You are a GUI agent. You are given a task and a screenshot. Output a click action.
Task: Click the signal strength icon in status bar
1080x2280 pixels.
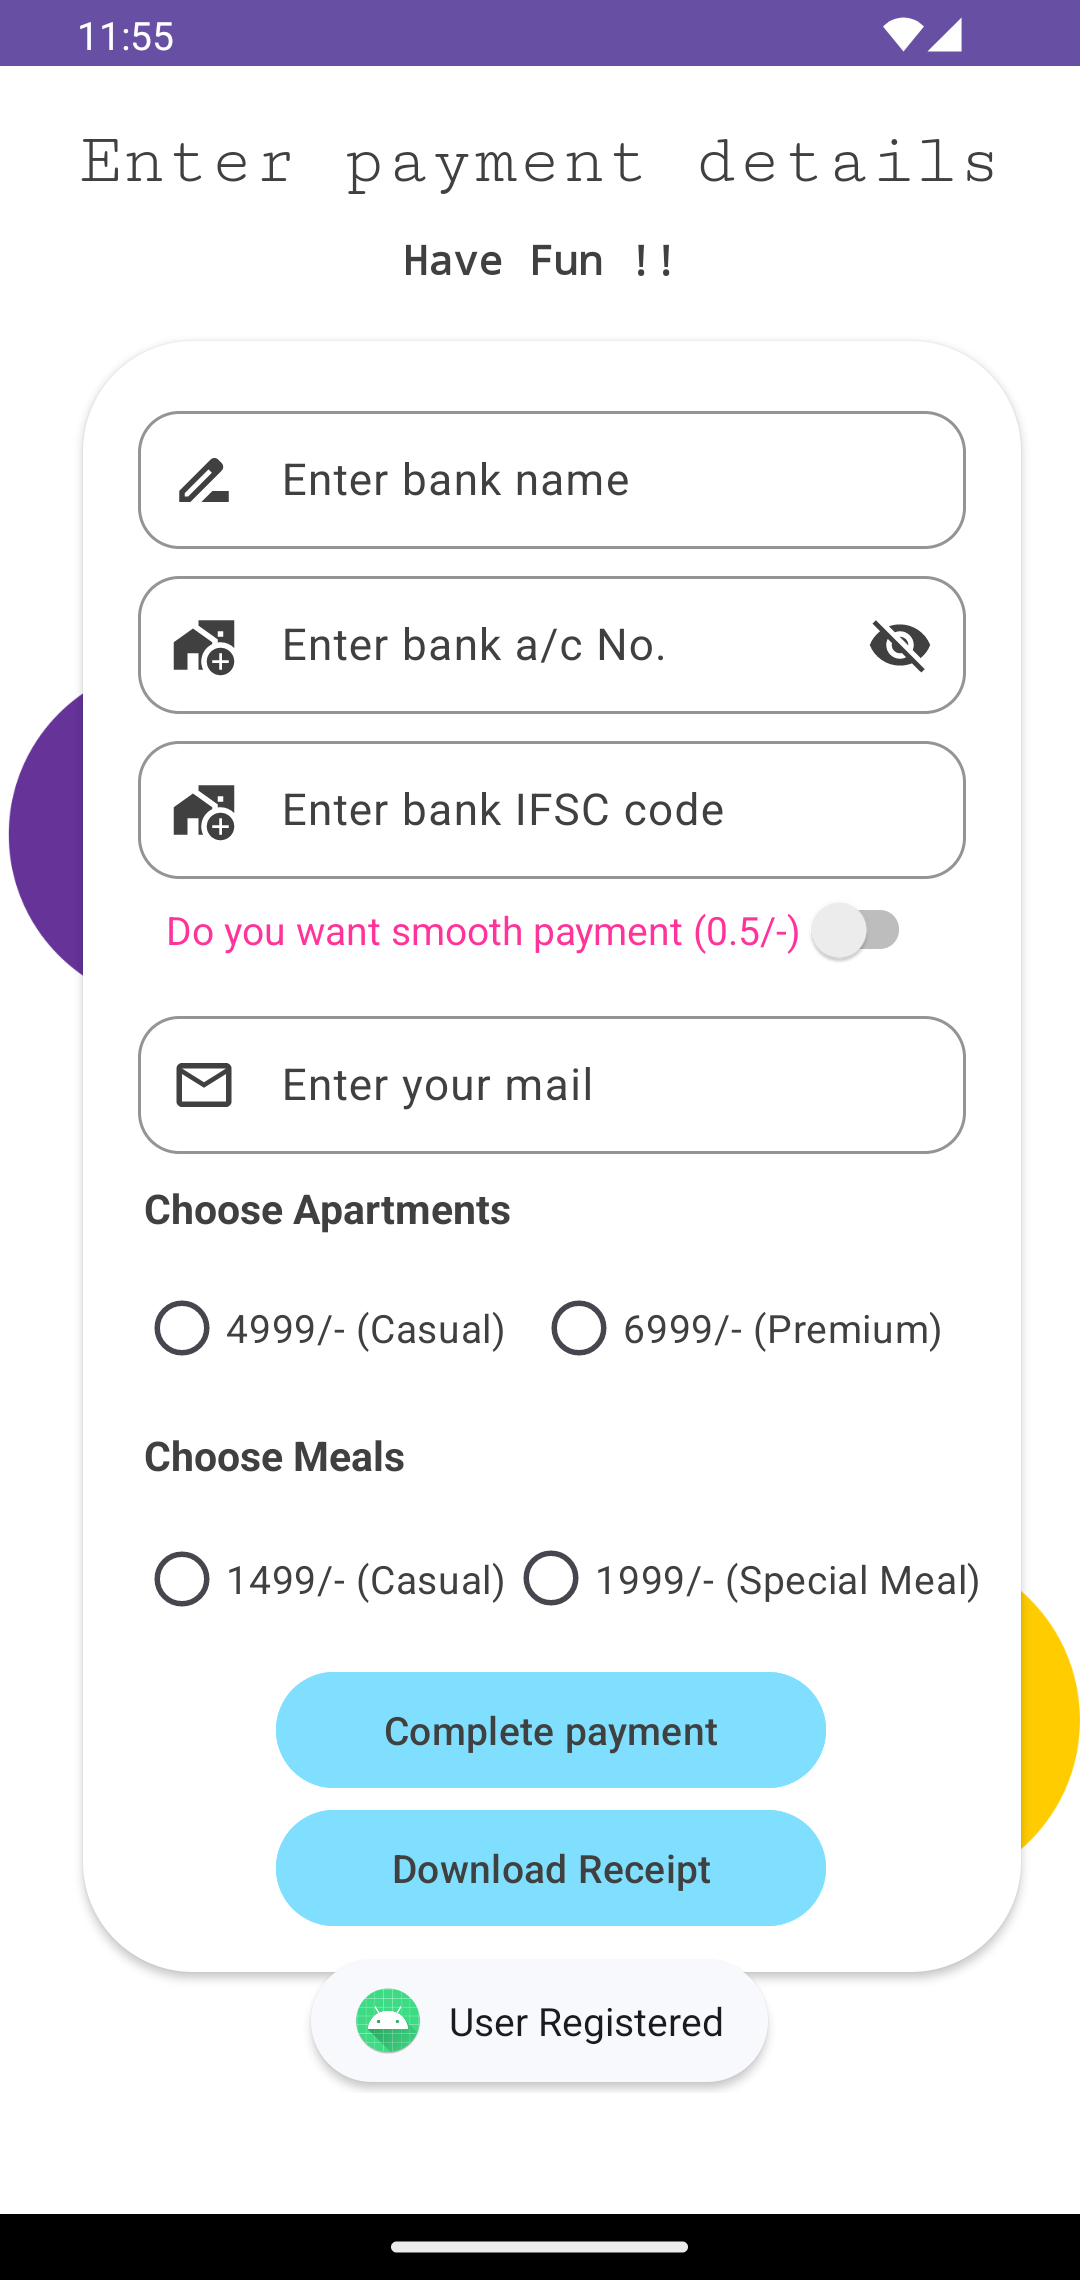pos(944,34)
